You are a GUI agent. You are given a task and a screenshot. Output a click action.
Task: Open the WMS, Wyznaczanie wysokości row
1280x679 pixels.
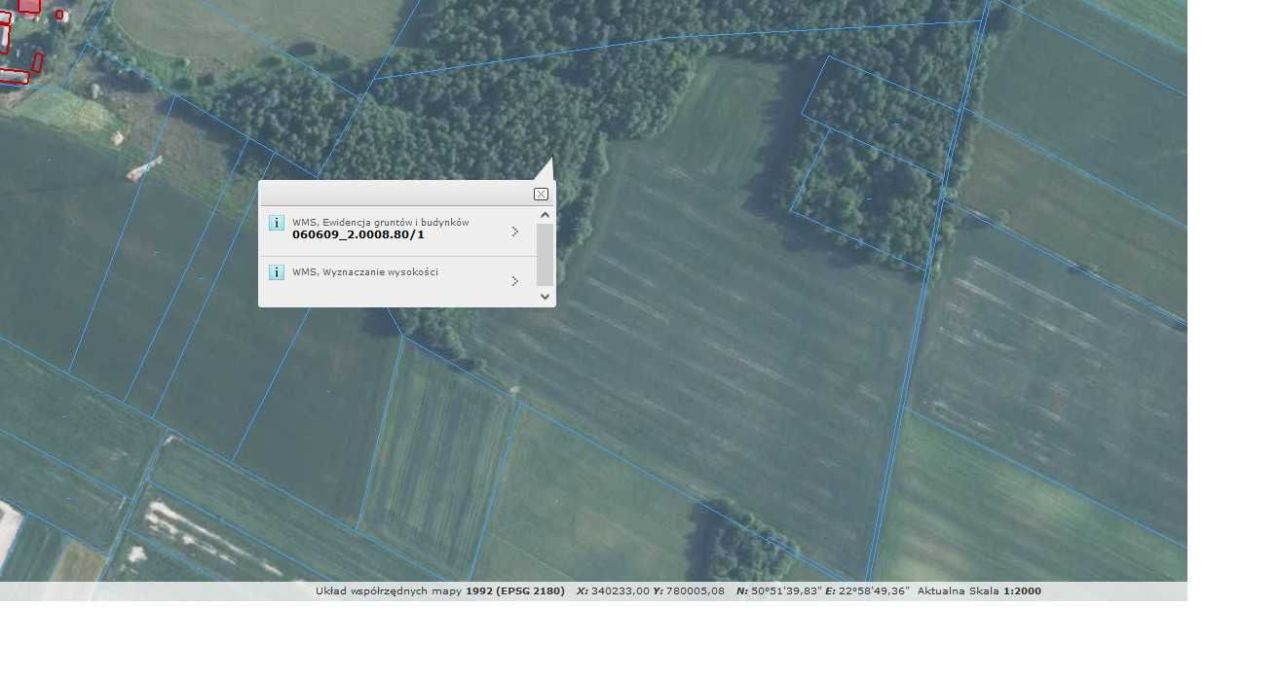(398, 282)
